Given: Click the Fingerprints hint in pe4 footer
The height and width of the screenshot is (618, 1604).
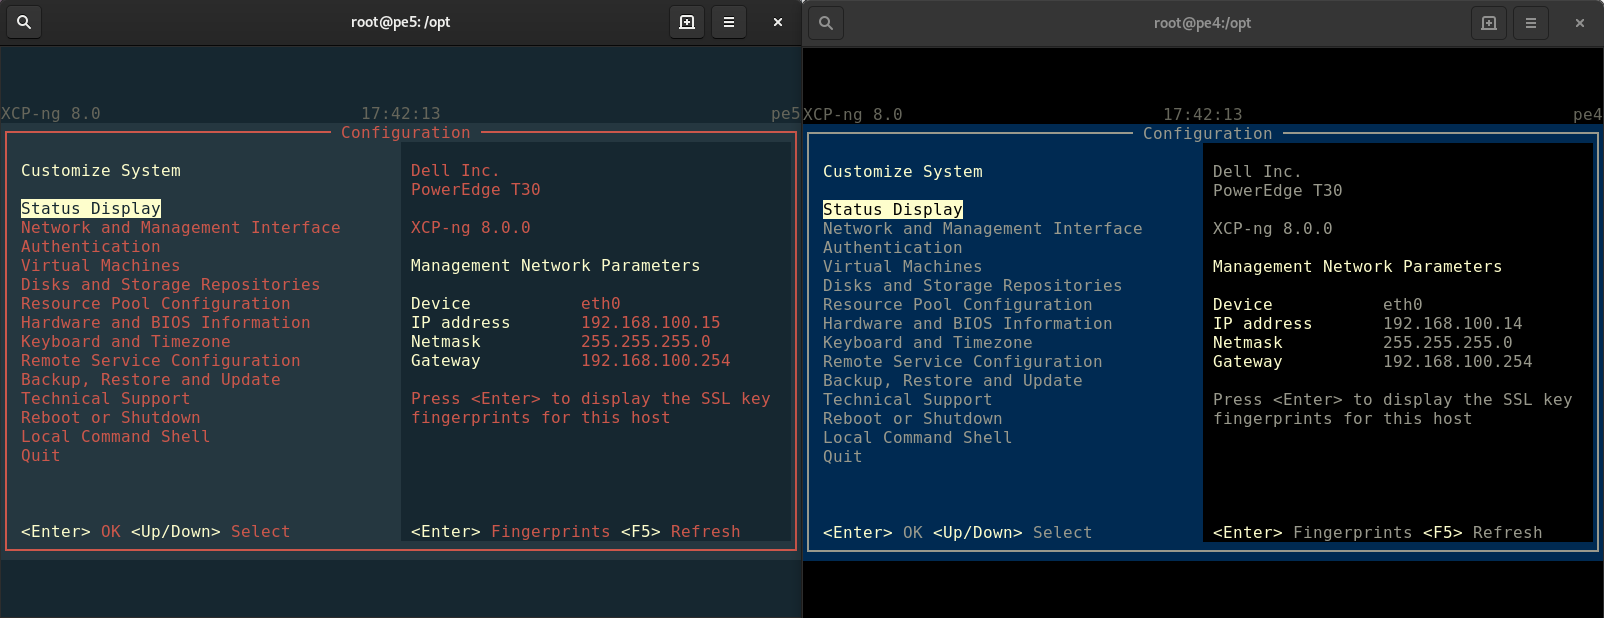Looking at the screenshot, I should (x=1353, y=532).
